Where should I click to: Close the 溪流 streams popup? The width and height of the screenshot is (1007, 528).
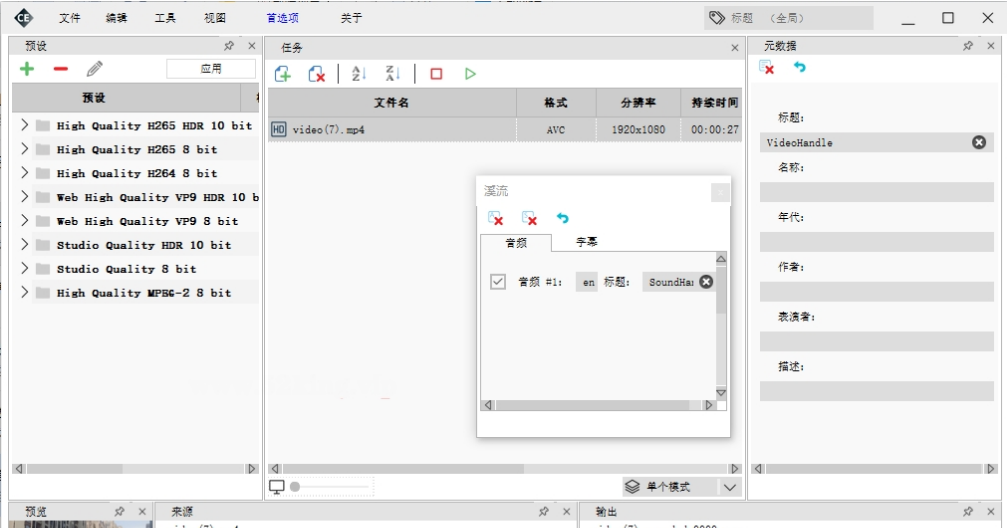tap(721, 192)
